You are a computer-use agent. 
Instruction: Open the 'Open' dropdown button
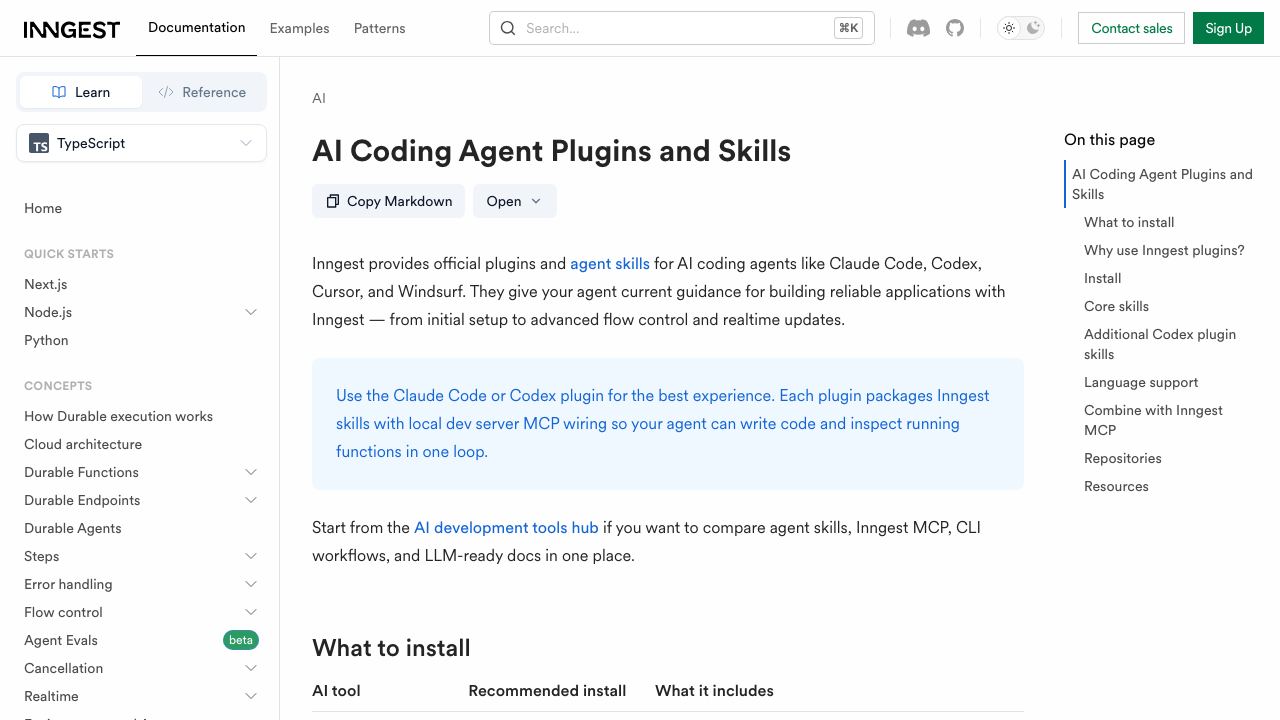click(514, 201)
